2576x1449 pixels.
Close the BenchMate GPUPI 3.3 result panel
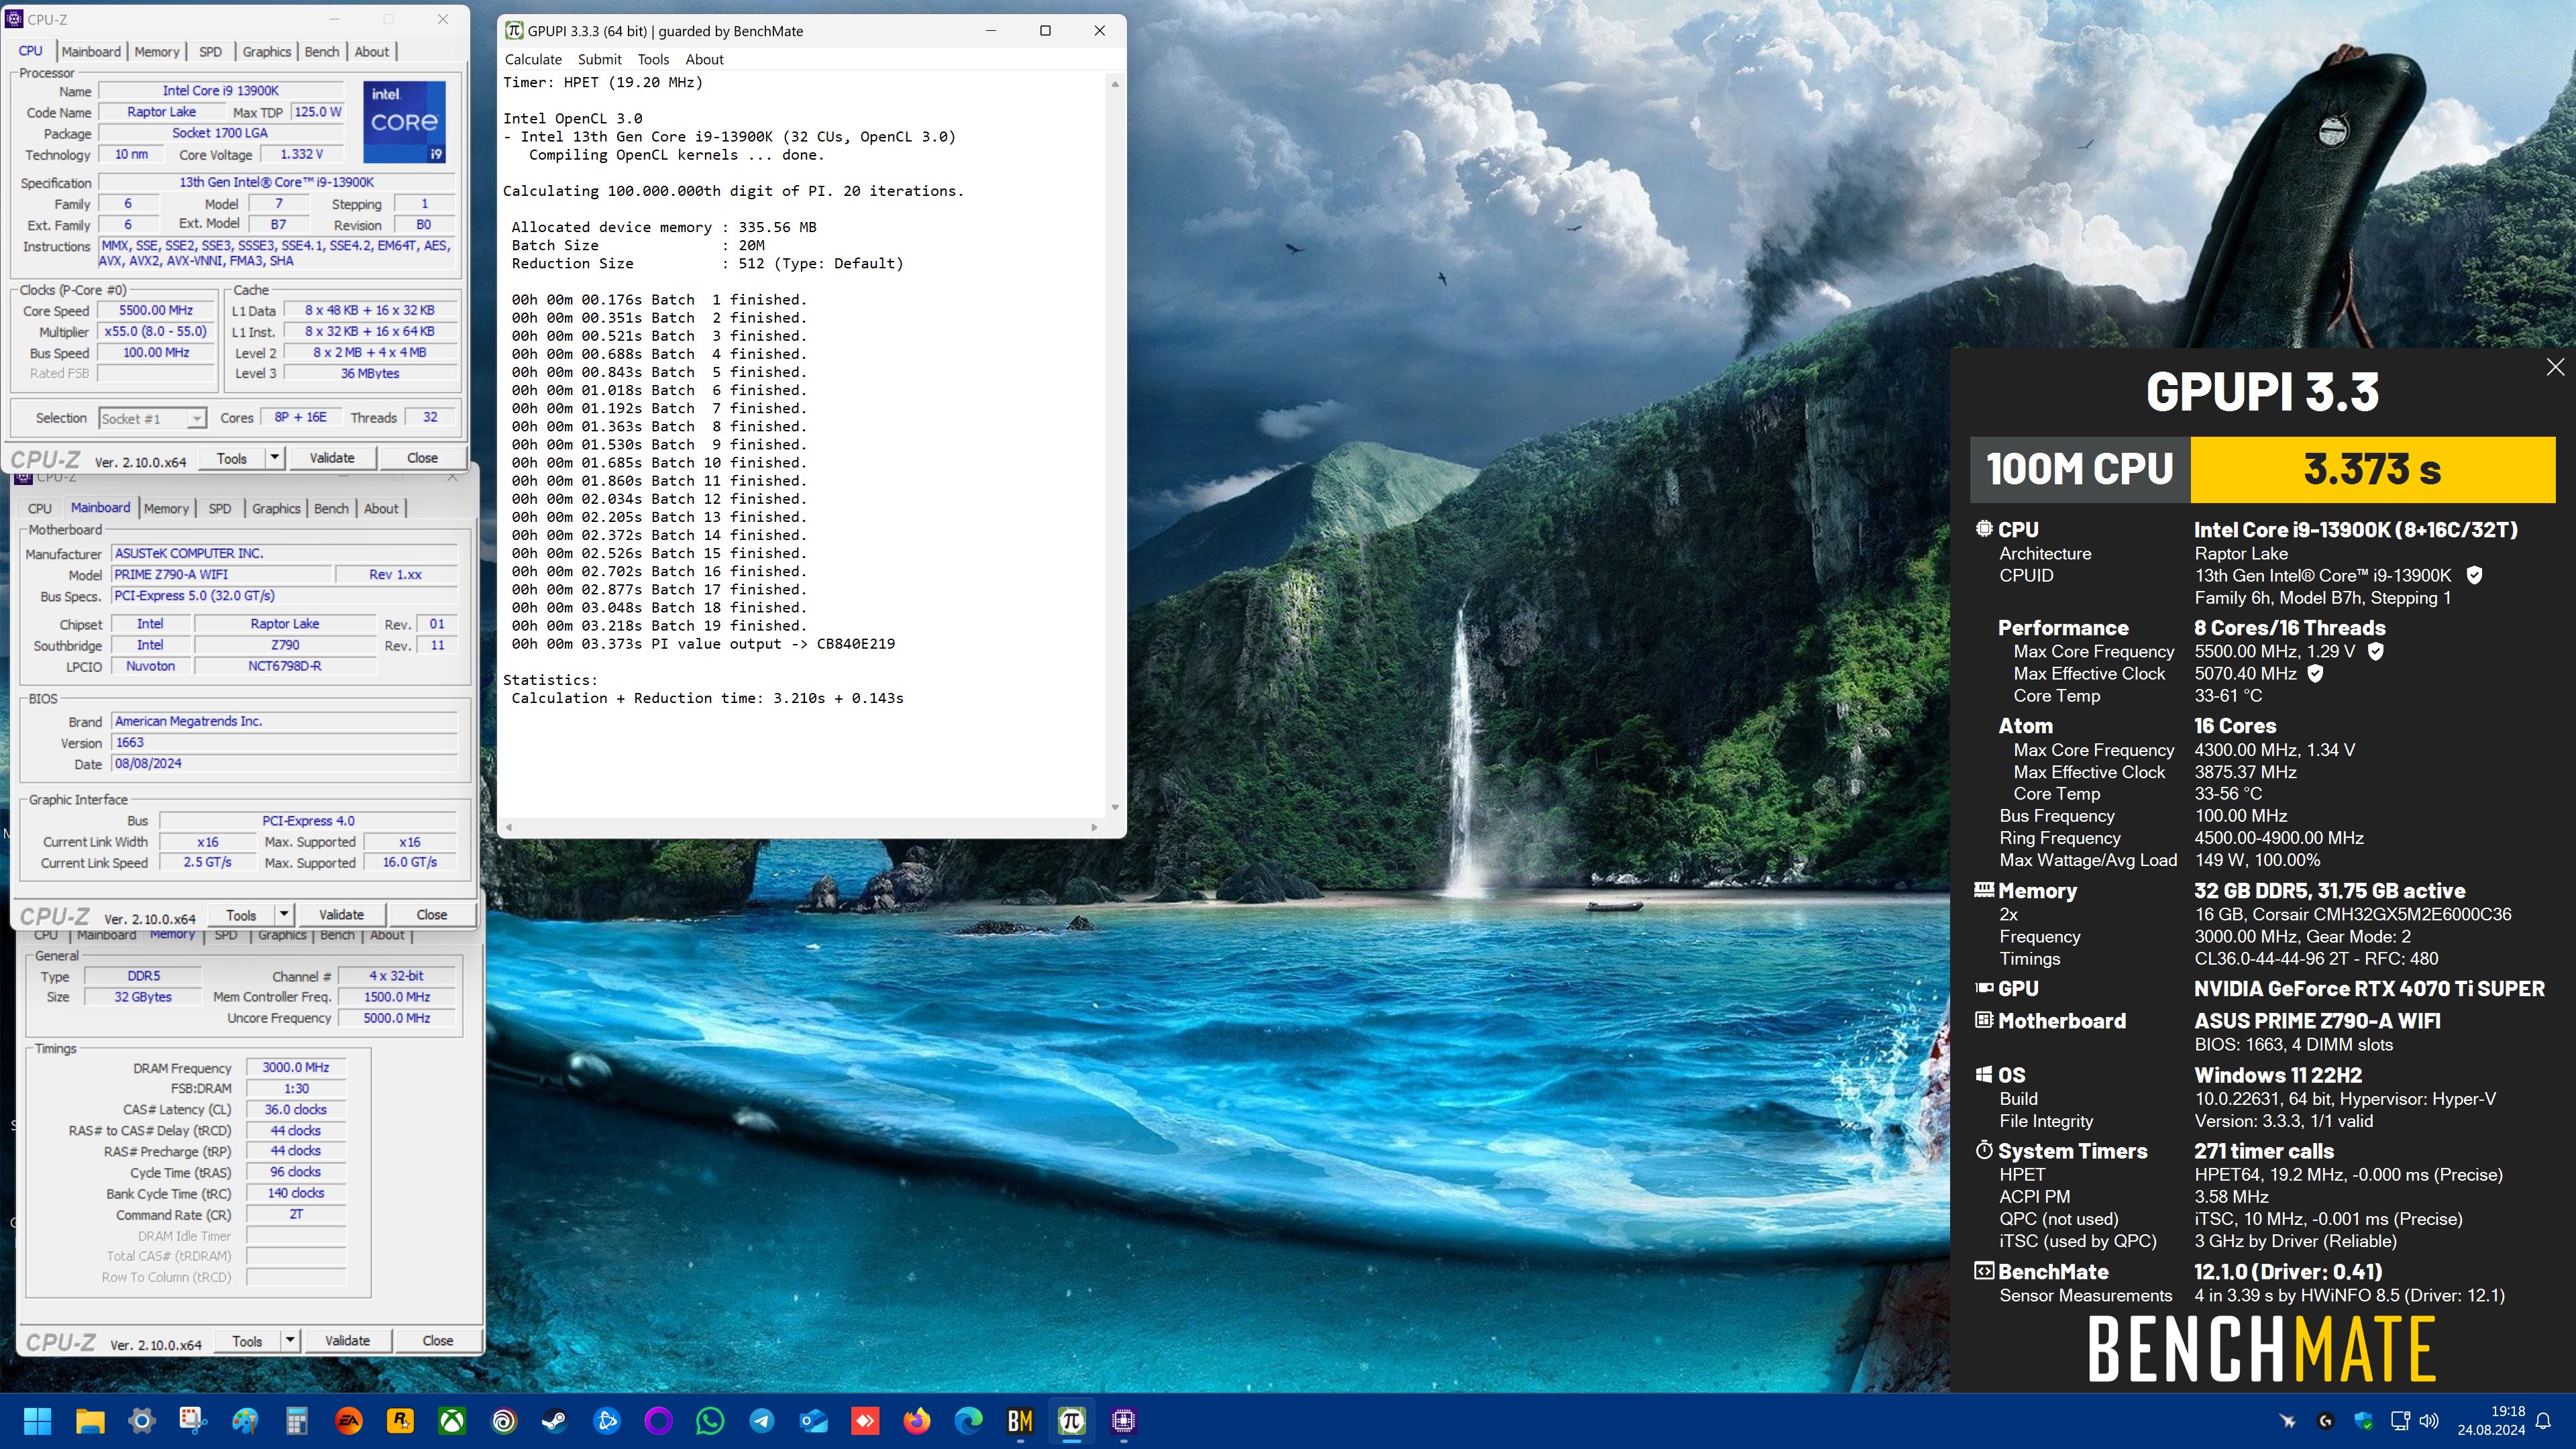[x=2555, y=367]
